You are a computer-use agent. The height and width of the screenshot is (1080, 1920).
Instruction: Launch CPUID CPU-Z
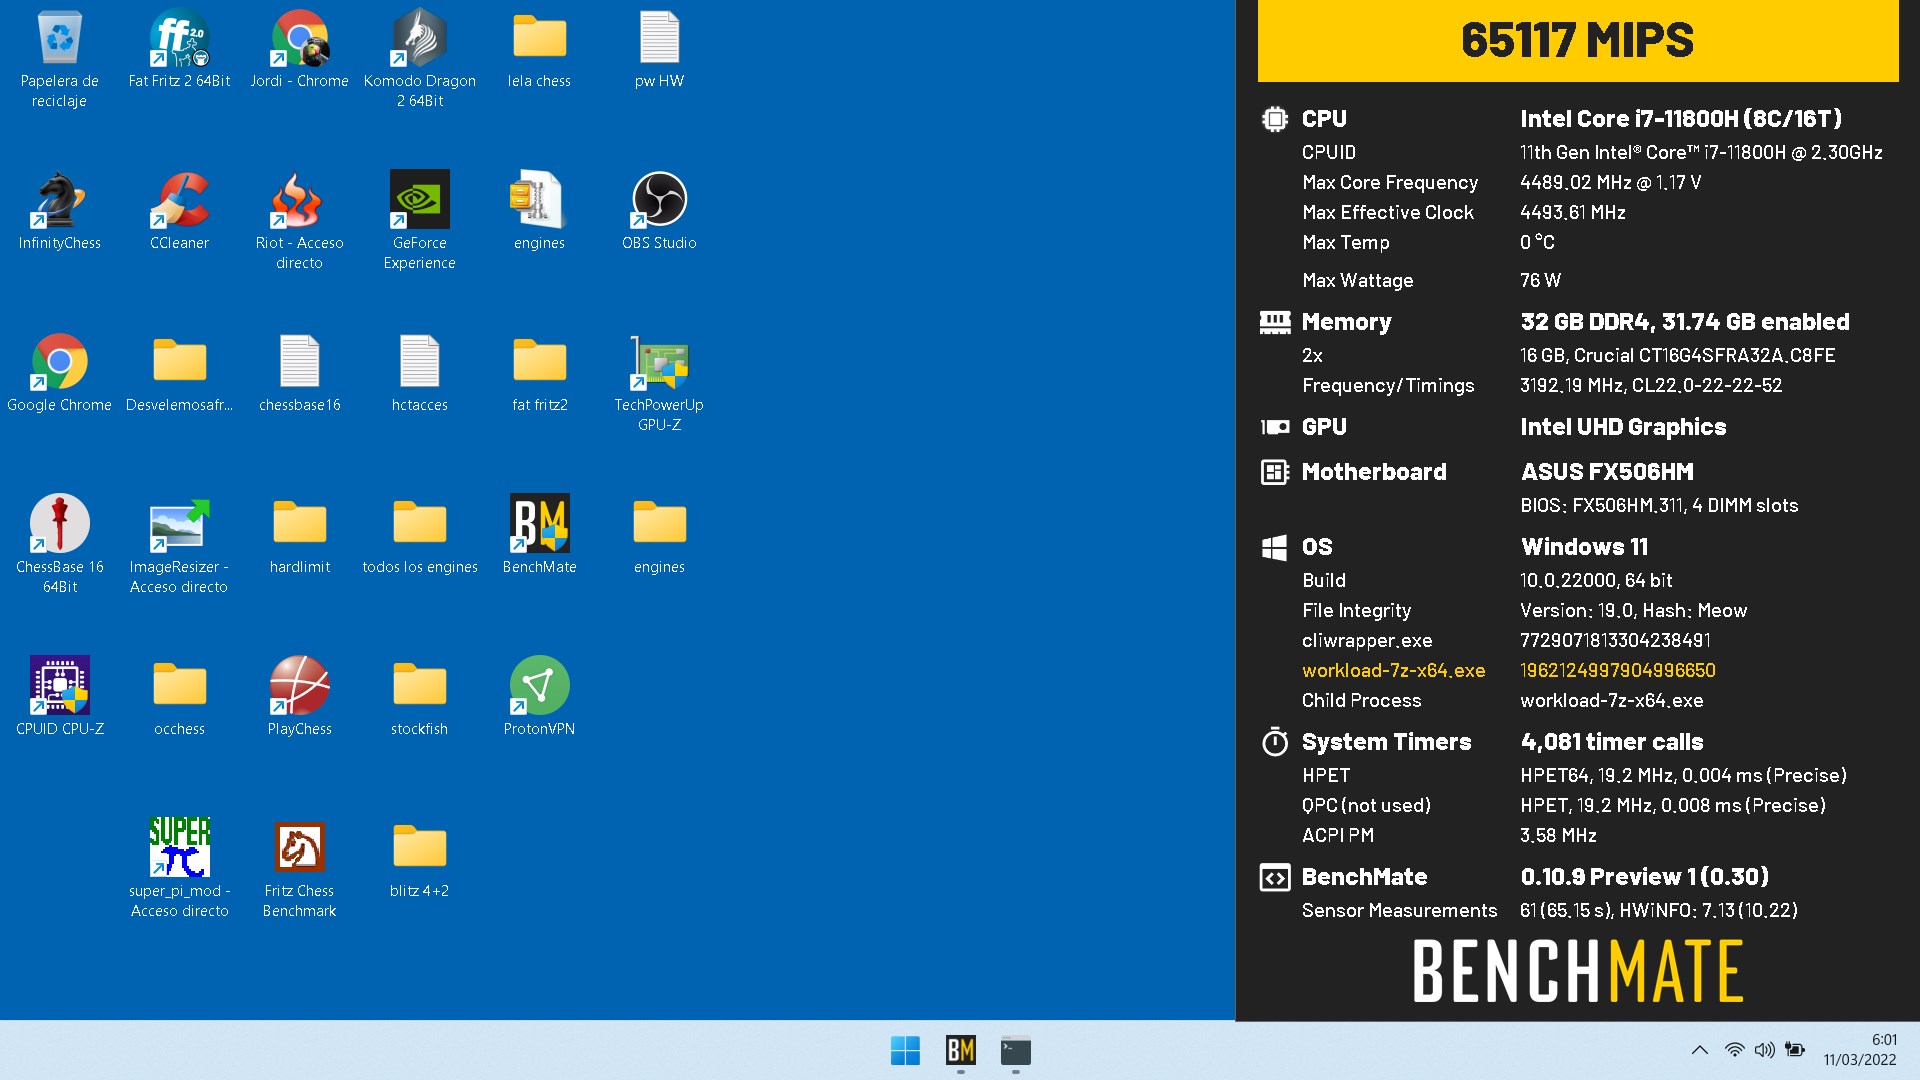click(x=59, y=696)
